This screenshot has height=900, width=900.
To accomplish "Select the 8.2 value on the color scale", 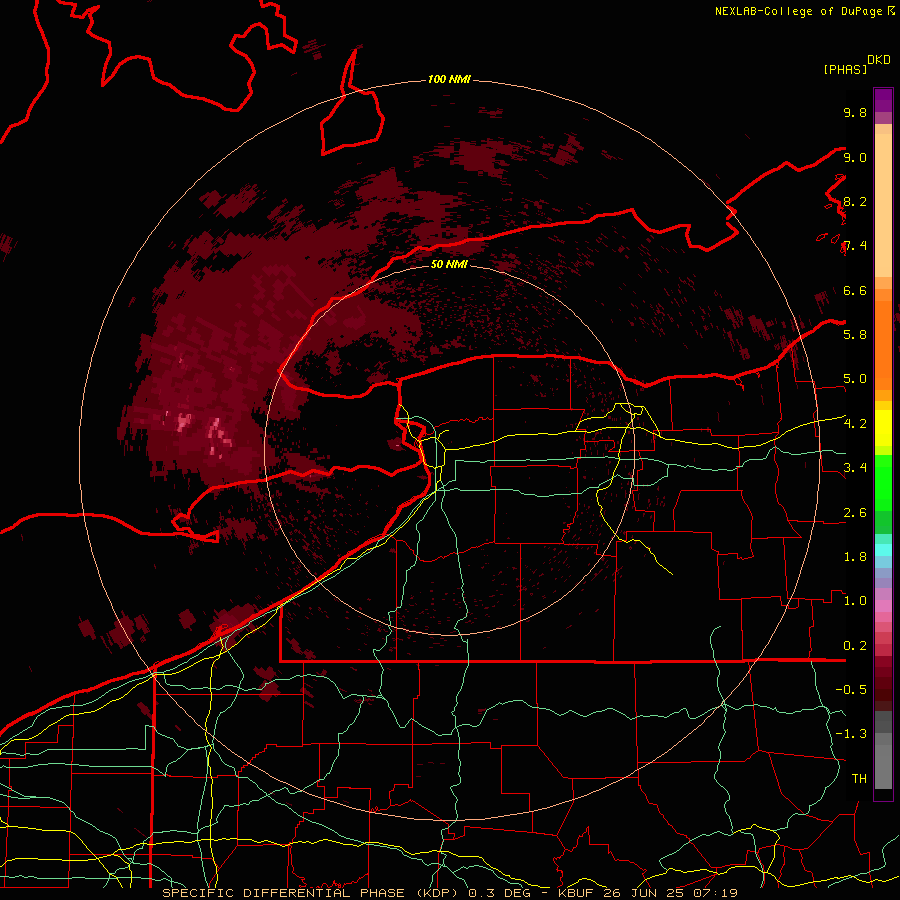I will click(x=855, y=201).
